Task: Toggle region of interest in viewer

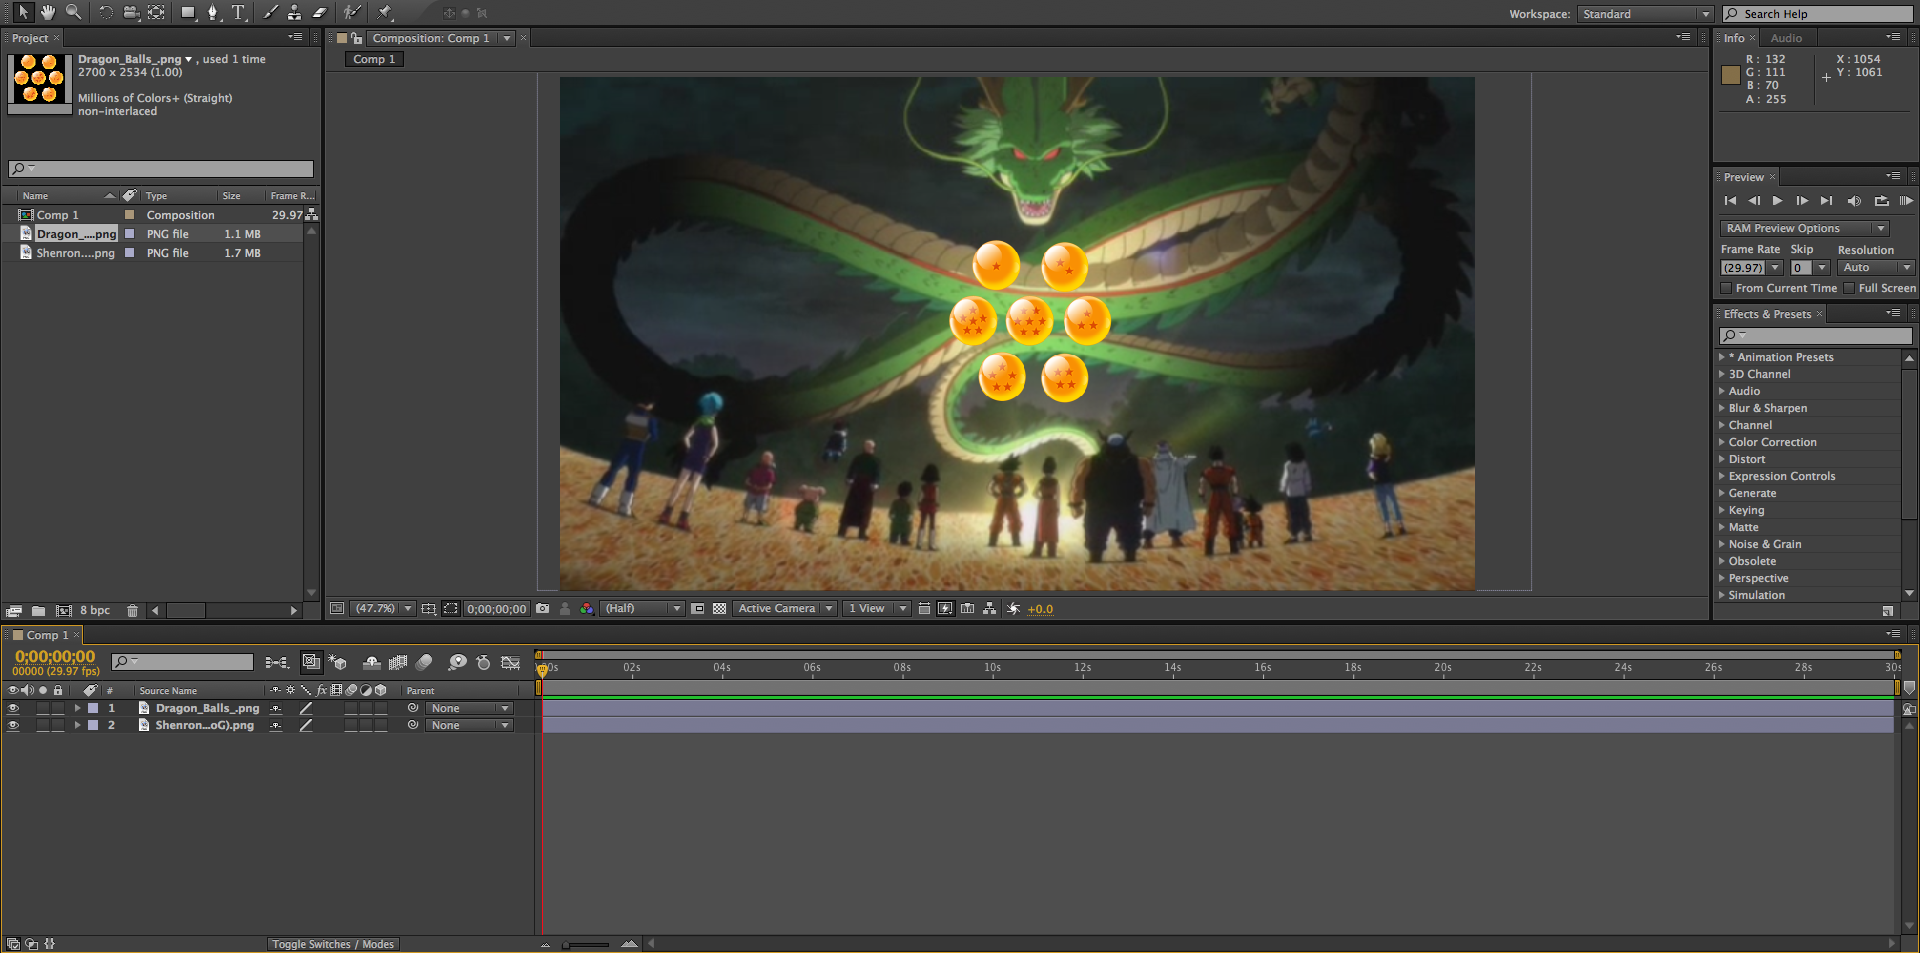Action: tap(698, 608)
